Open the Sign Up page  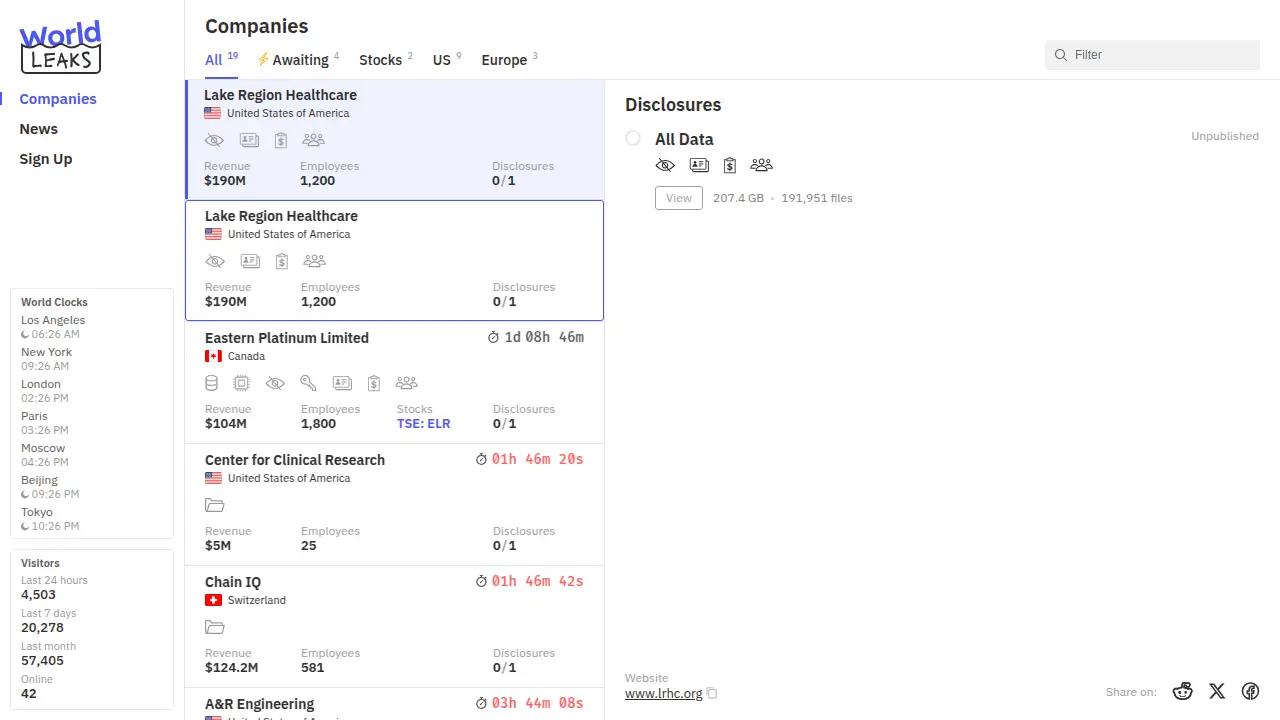point(46,159)
